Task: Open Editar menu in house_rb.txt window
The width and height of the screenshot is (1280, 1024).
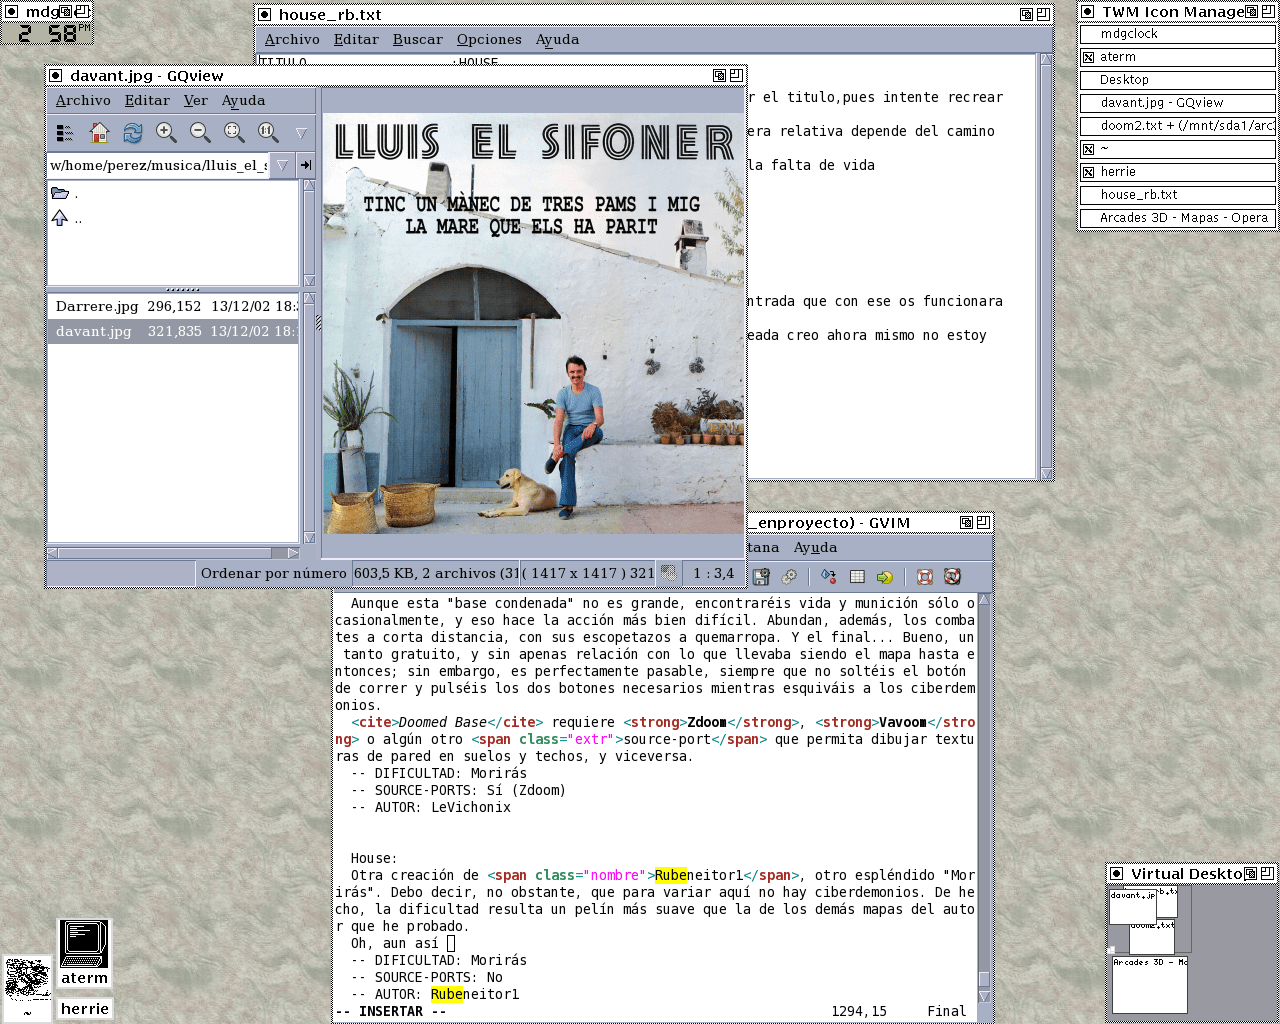Action: click(x=356, y=39)
